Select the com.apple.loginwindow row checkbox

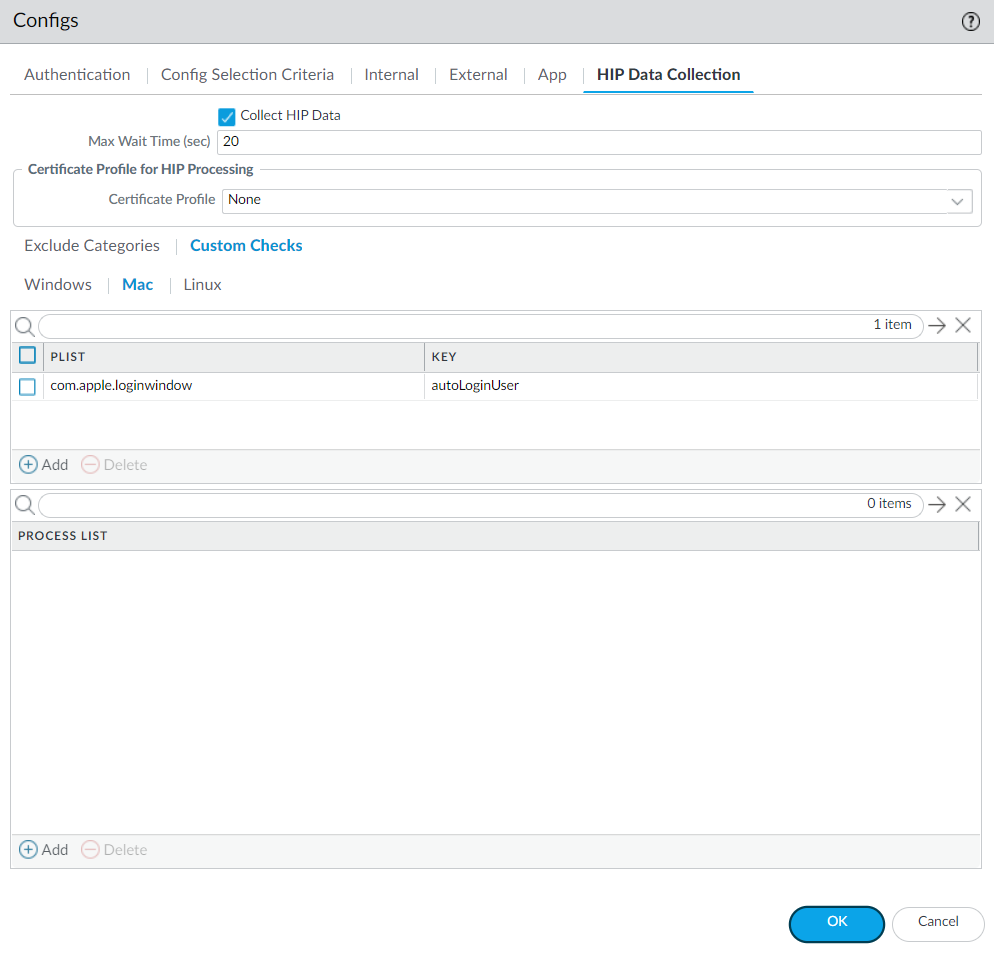(28, 387)
